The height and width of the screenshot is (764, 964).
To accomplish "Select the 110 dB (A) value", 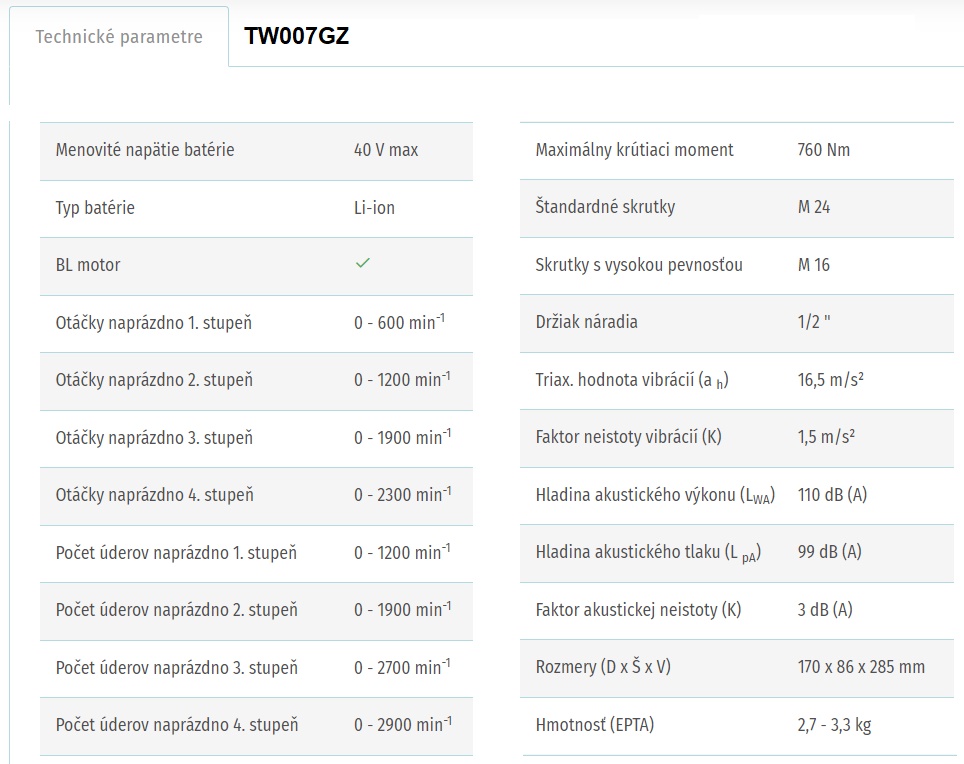I will click(x=832, y=495).
